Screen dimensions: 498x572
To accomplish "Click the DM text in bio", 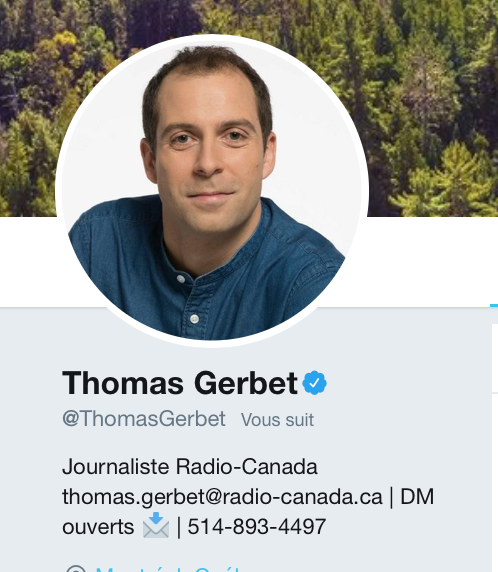I will click(417, 496).
